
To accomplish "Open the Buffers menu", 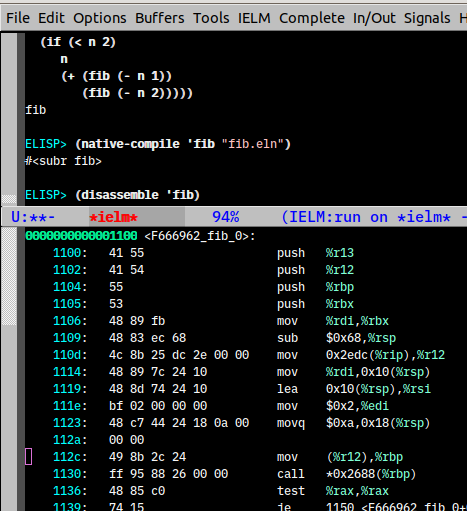I will [160, 18].
